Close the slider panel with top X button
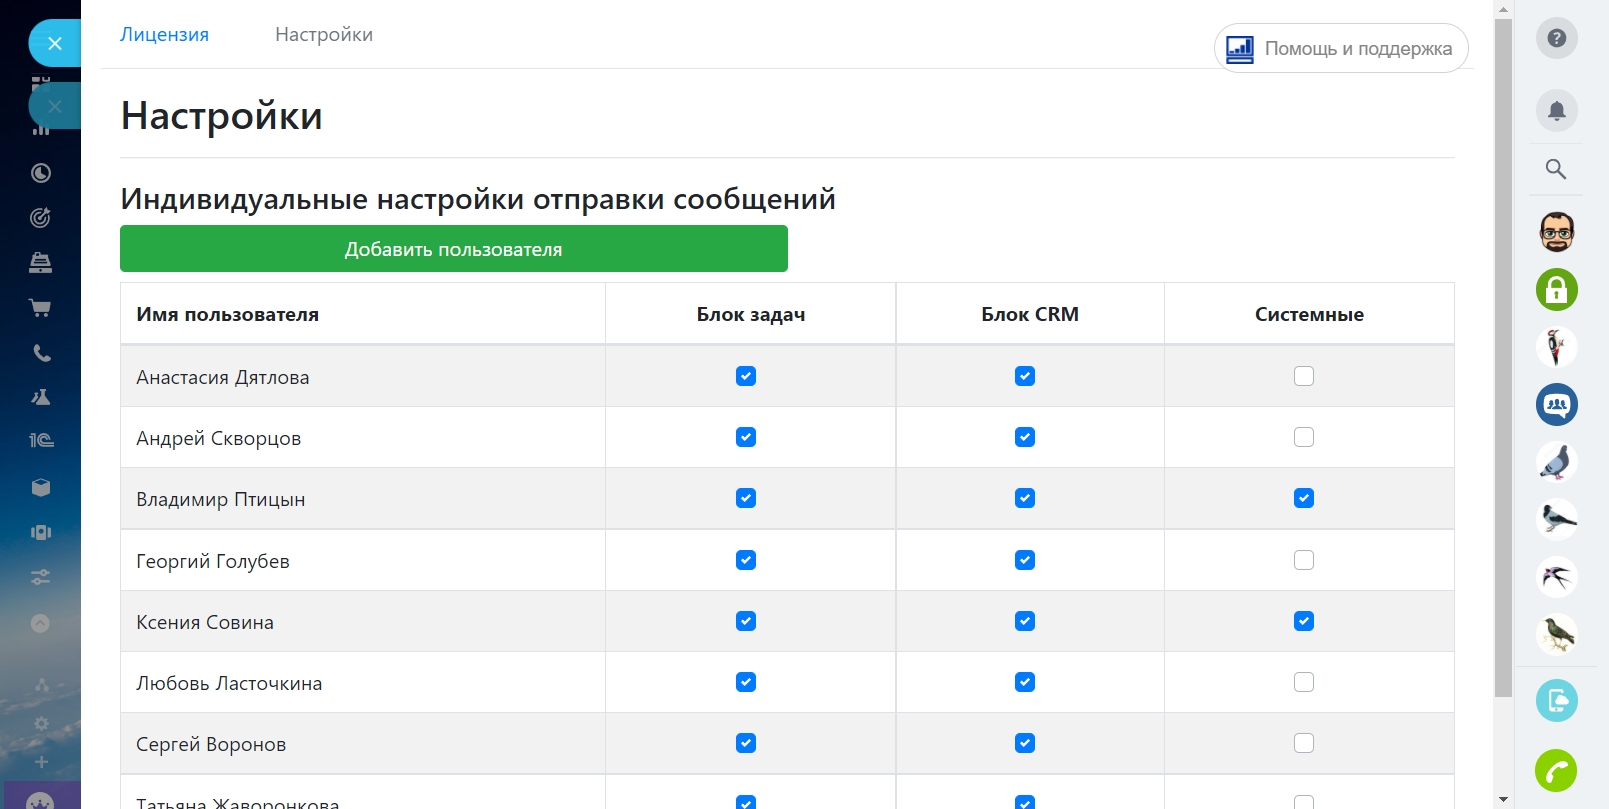This screenshot has height=809, width=1609. (x=55, y=43)
